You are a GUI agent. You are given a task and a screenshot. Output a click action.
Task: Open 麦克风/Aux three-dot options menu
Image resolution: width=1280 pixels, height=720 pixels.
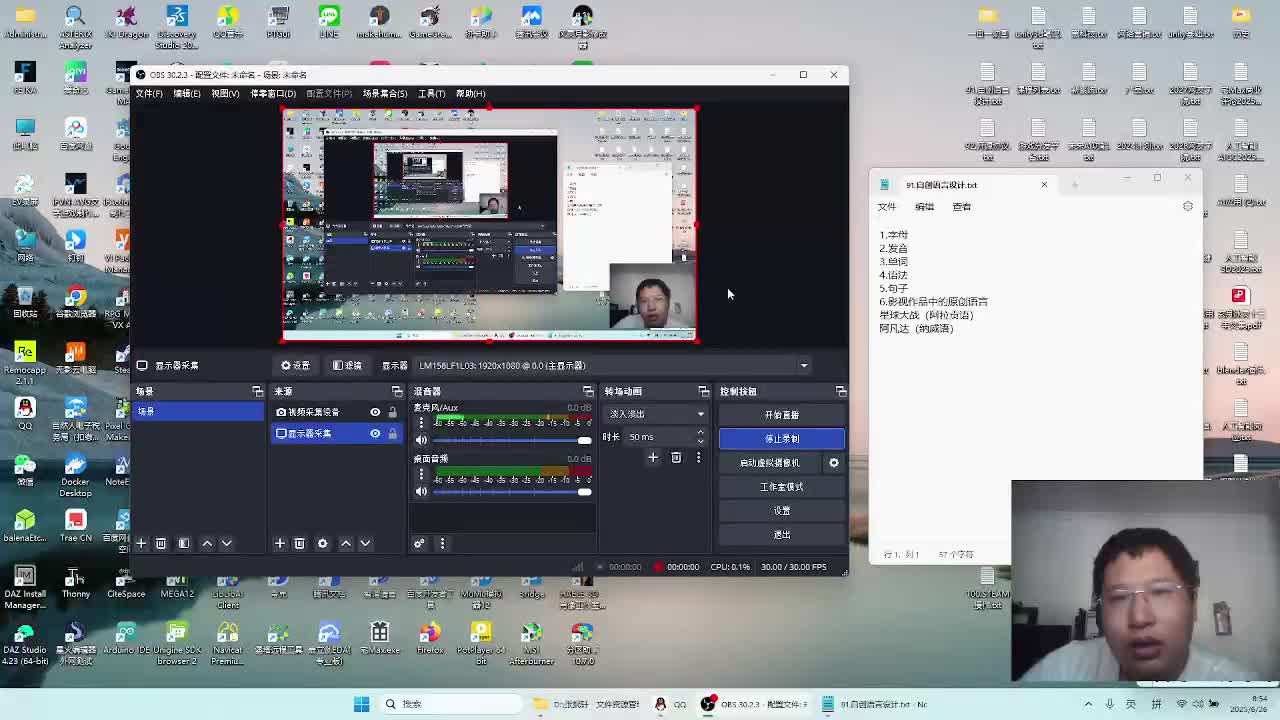tap(421, 423)
